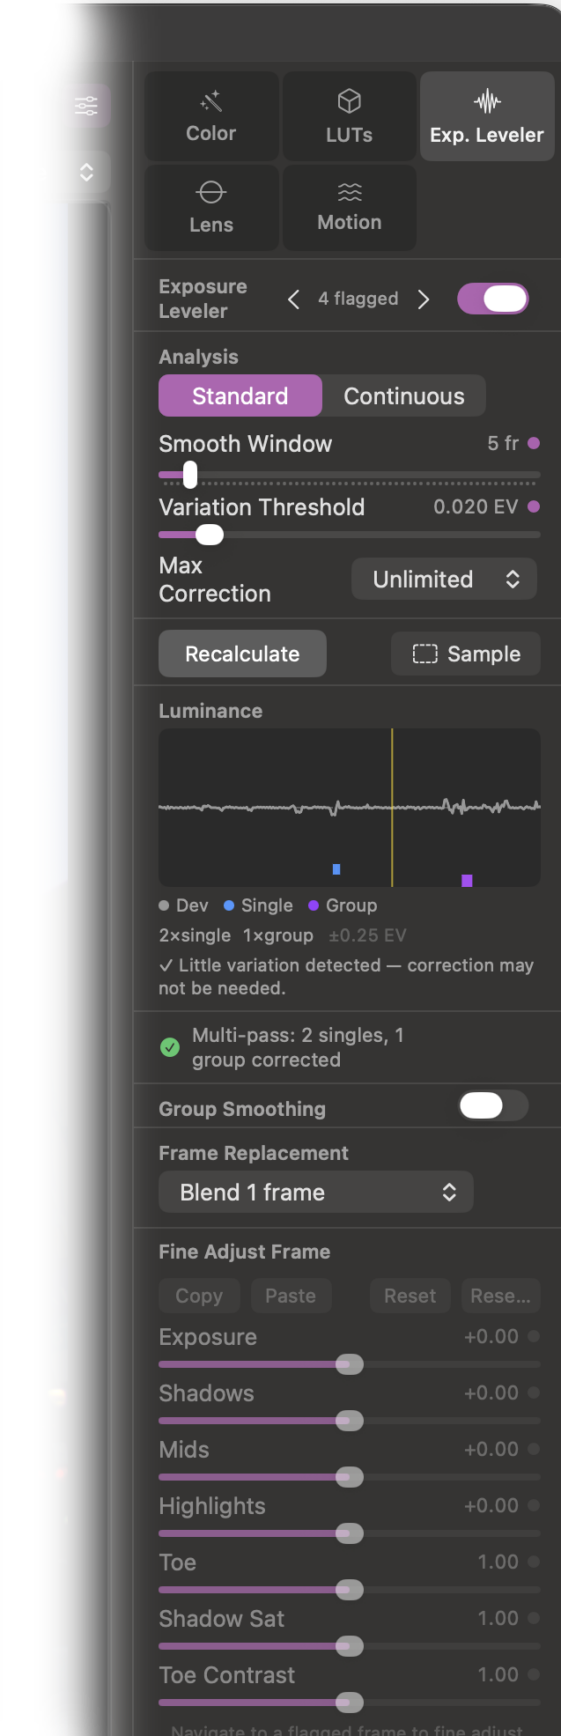Click the truncated Rese... button
561x1736 pixels.
click(500, 1296)
